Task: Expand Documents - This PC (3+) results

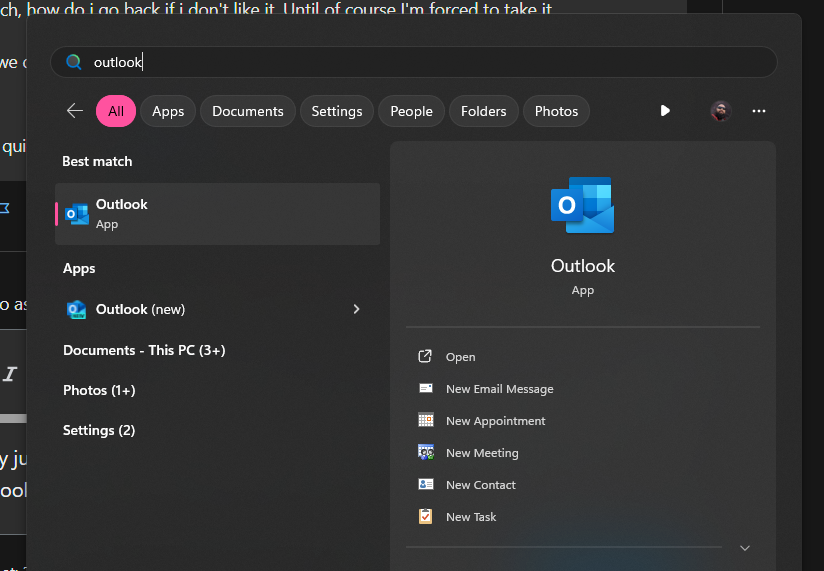Action: 144,350
